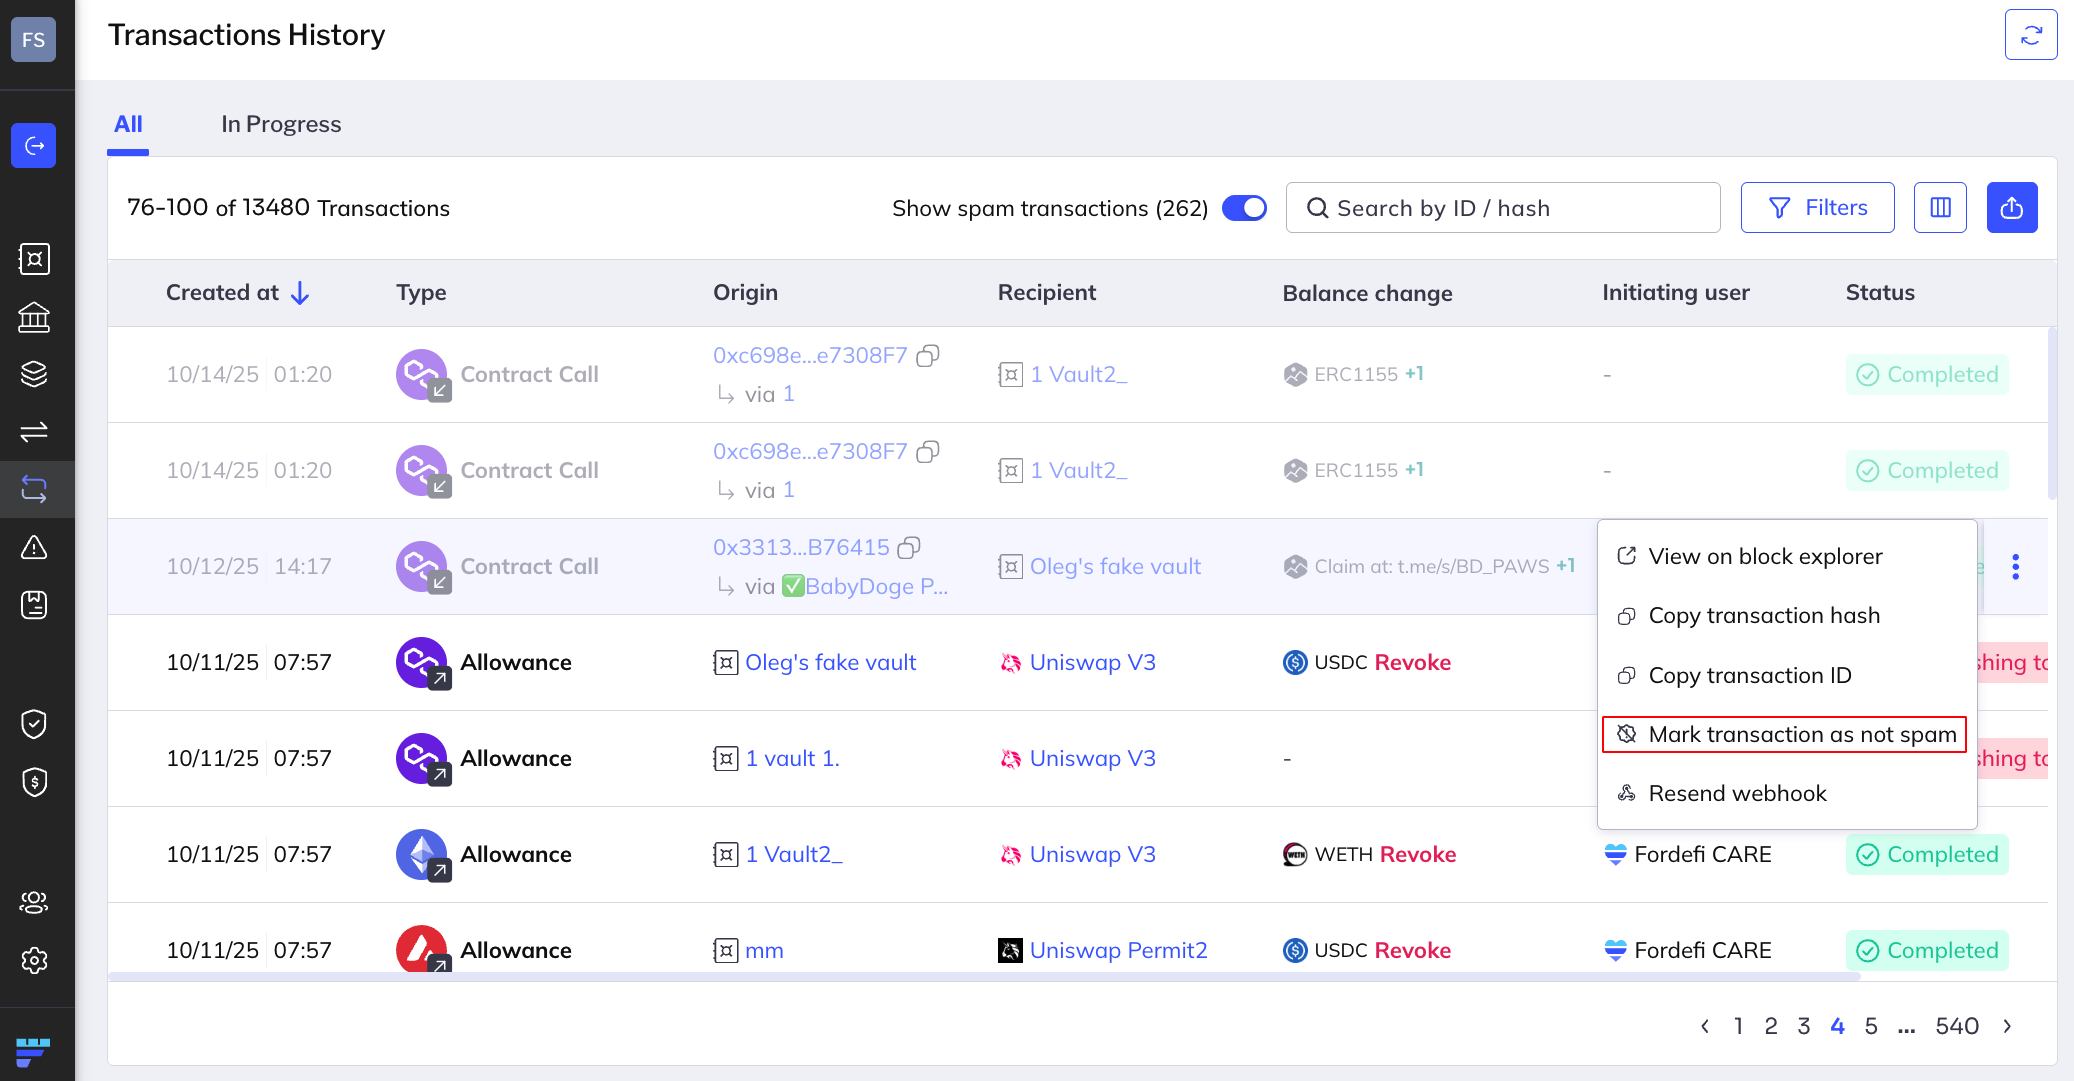Open the Filters dropdown

[x=1817, y=208]
